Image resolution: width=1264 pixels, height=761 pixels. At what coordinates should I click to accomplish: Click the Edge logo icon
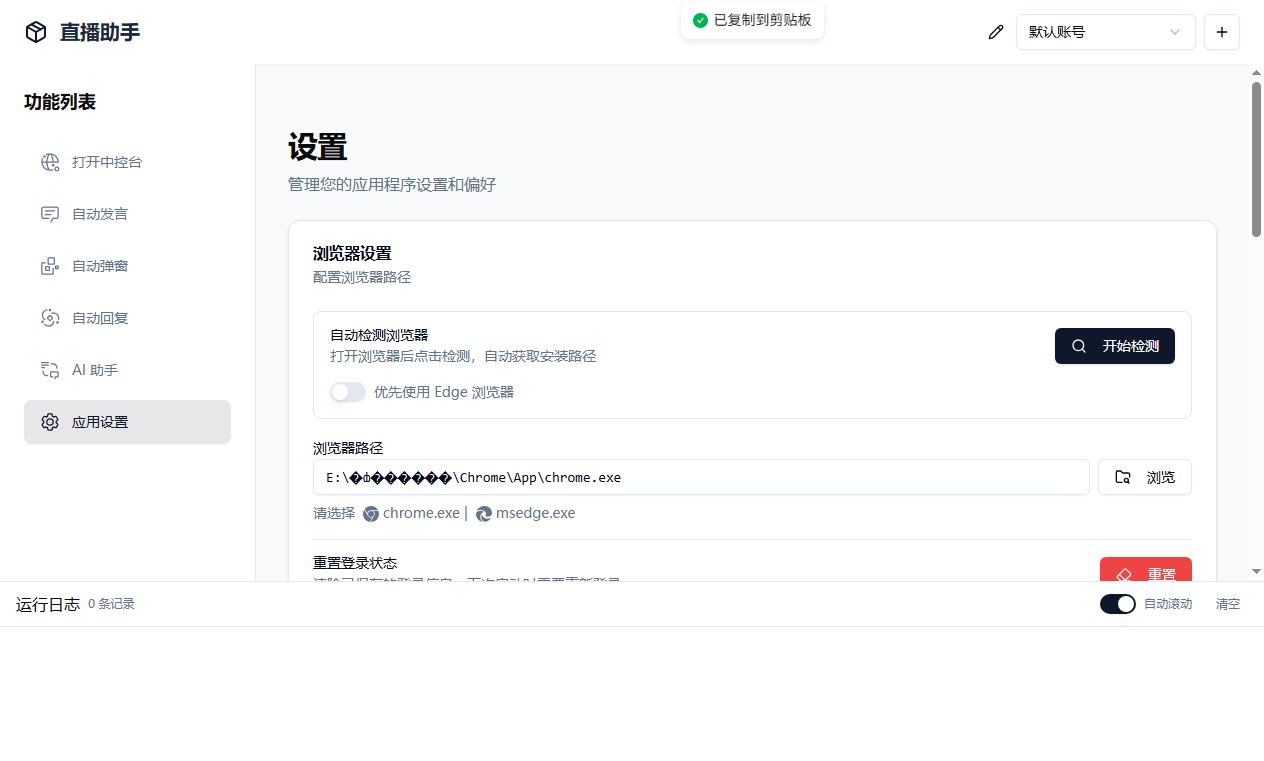point(484,514)
